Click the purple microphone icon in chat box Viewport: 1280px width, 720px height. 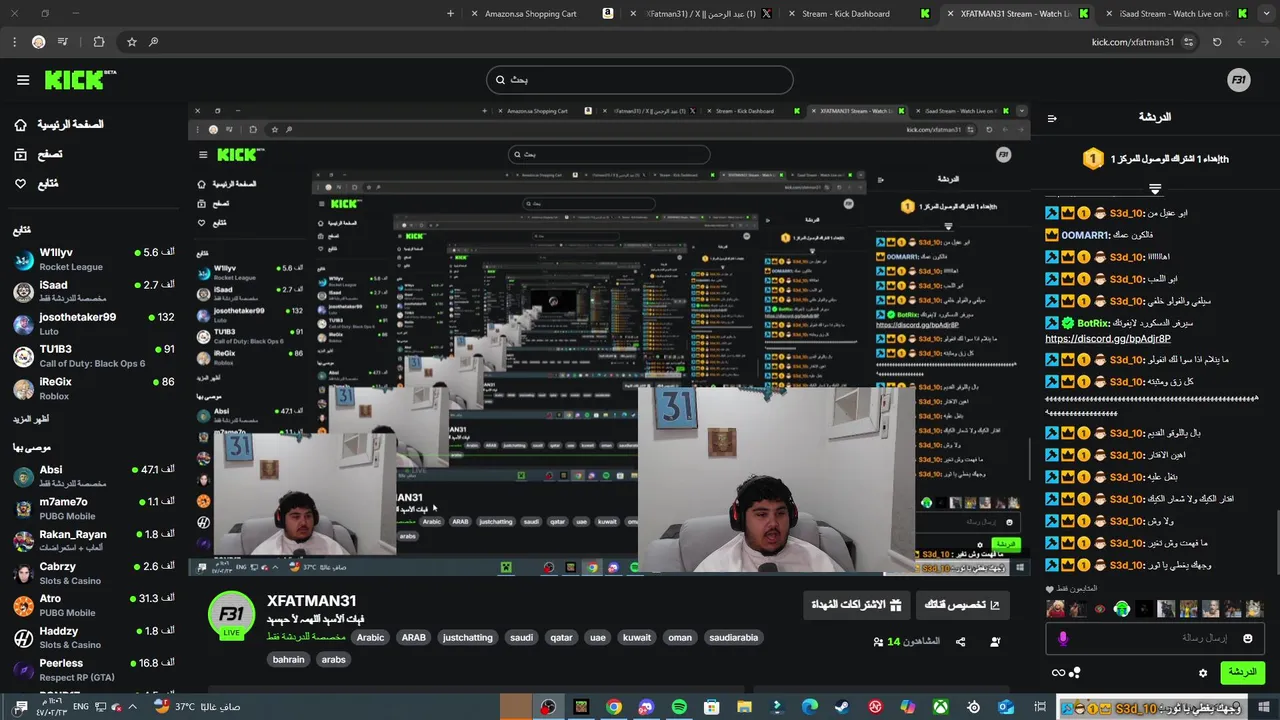1063,638
